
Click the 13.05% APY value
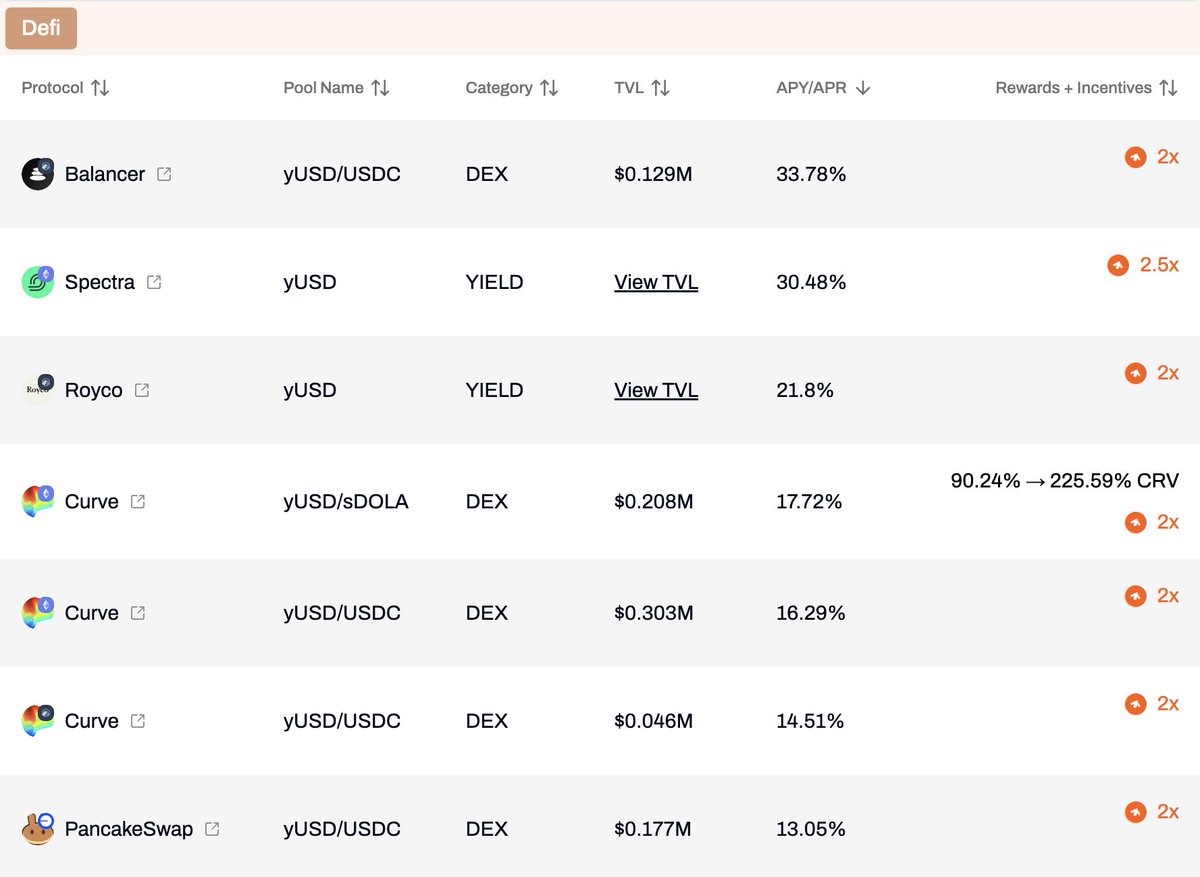click(x=811, y=828)
